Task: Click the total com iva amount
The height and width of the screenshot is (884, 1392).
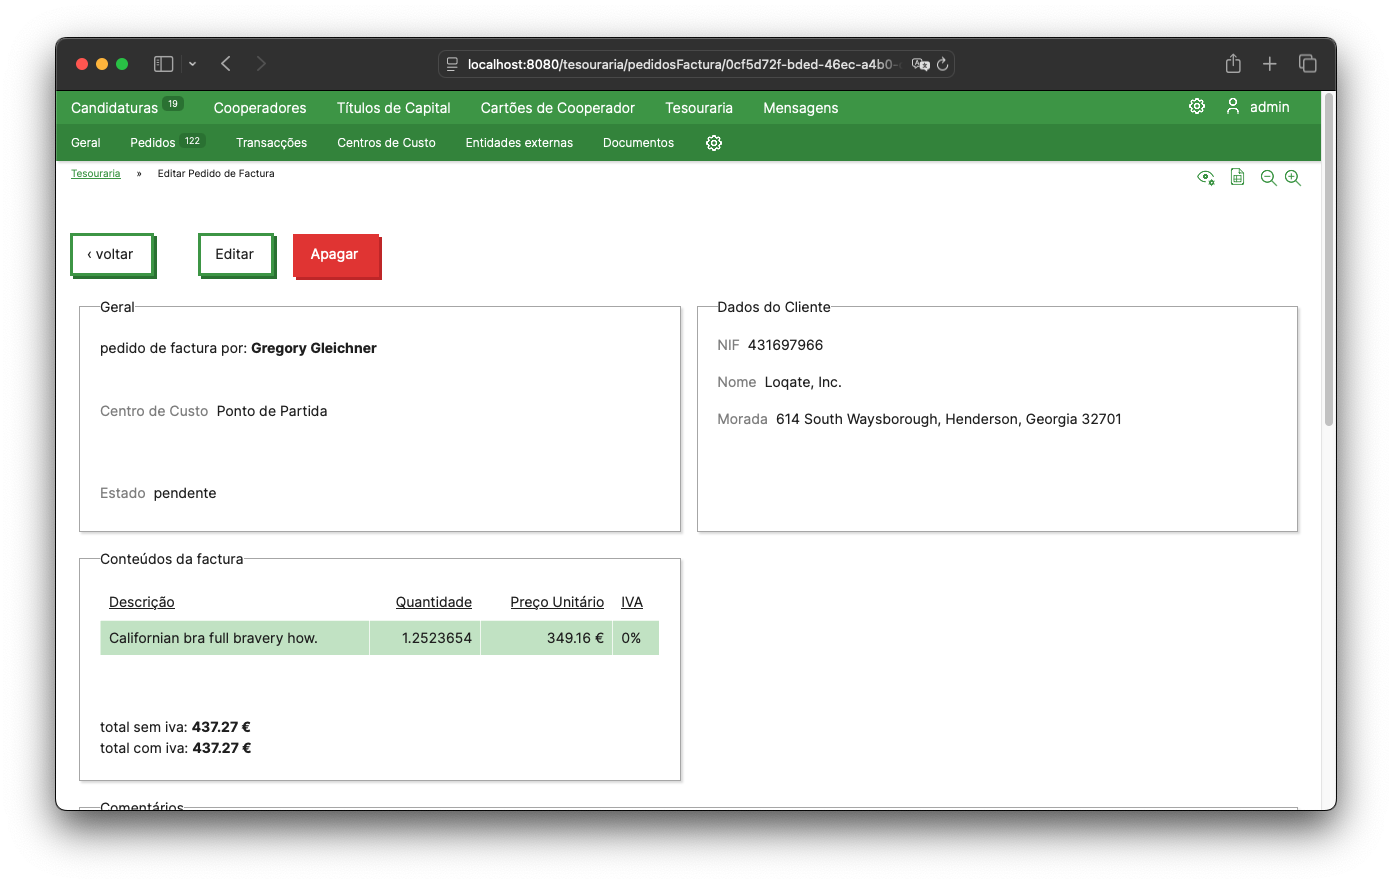Action: tap(222, 748)
